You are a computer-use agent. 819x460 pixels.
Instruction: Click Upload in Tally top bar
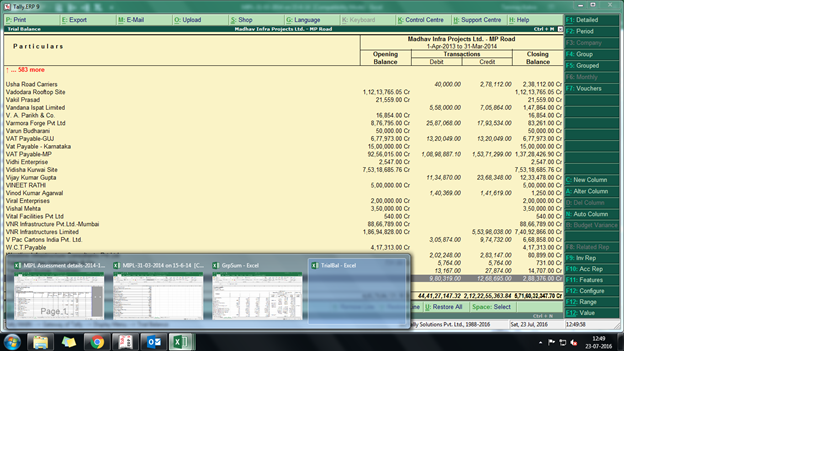200,20
